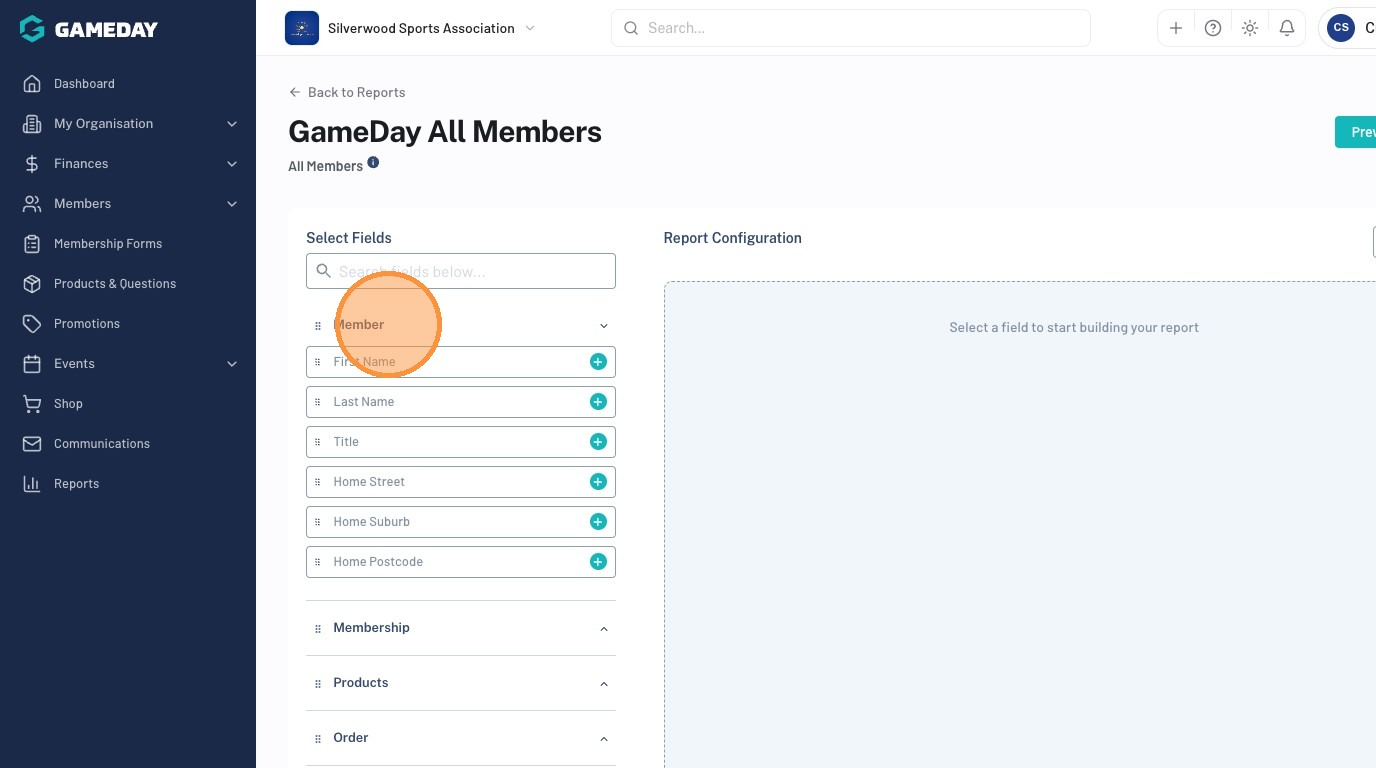
Task: Go Back to Reports
Action: tap(347, 92)
